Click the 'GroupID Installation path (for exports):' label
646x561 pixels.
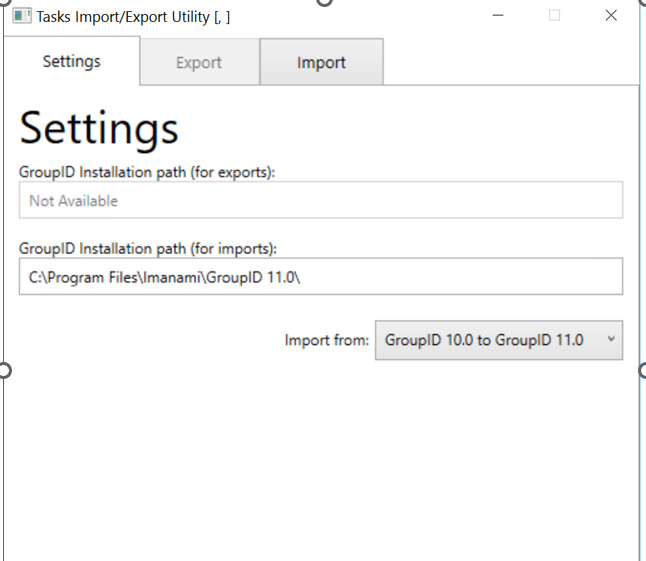pyautogui.click(x=147, y=172)
